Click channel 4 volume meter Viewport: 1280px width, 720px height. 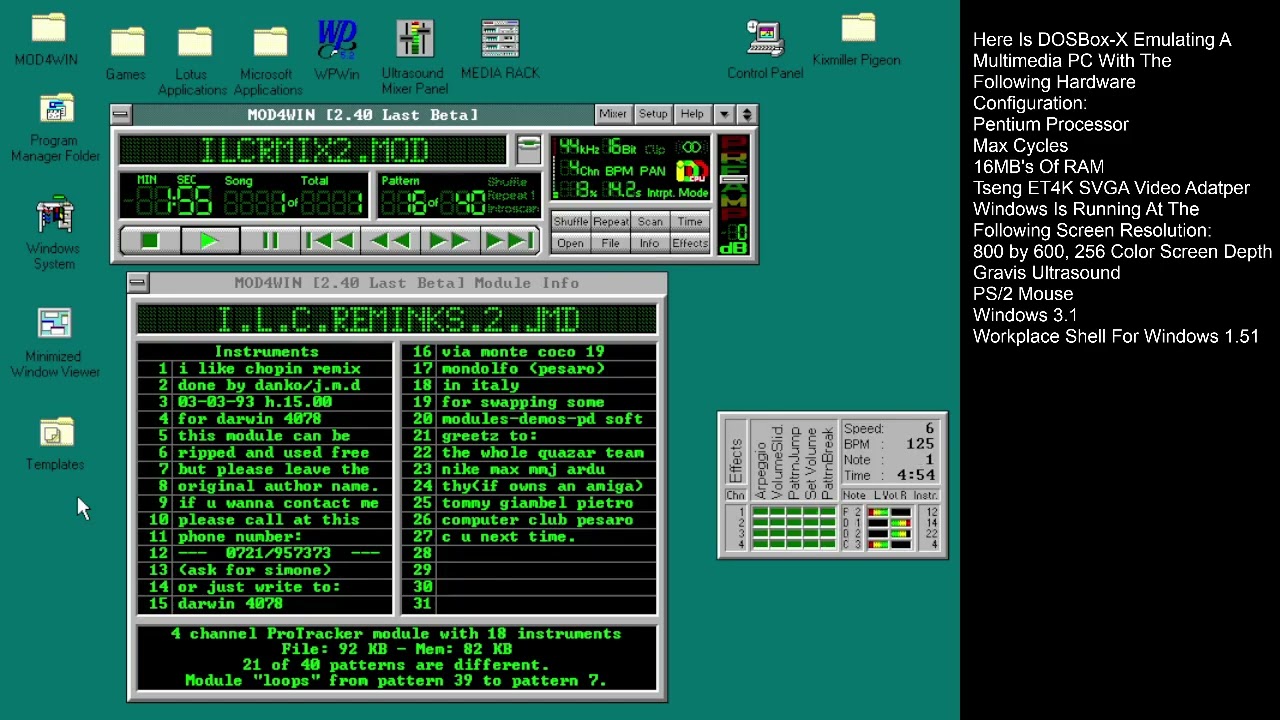tap(890, 545)
